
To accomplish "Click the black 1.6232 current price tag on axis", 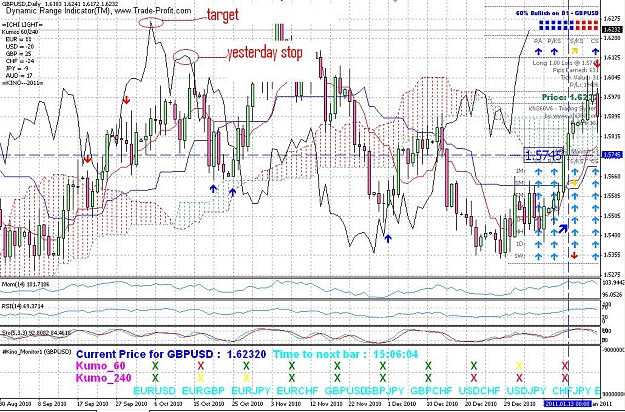I will pyautogui.click(x=612, y=29).
